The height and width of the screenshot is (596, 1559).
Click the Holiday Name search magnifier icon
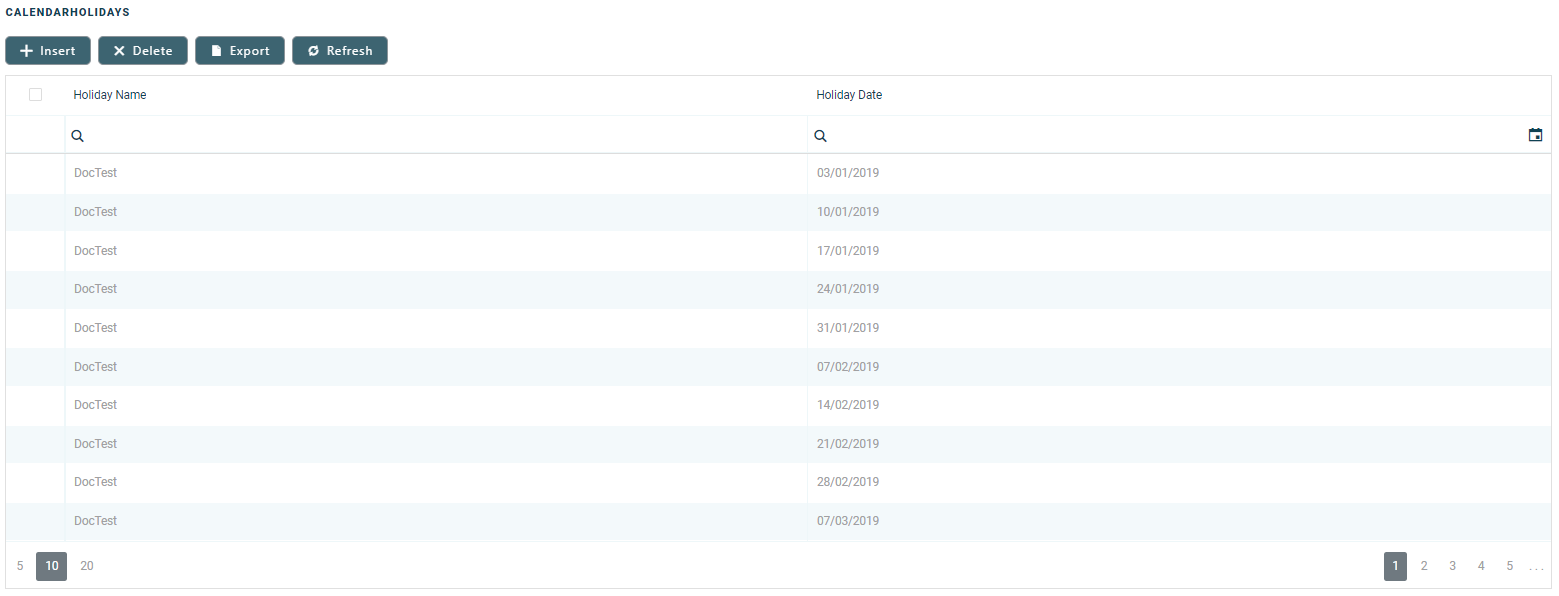tap(77, 136)
